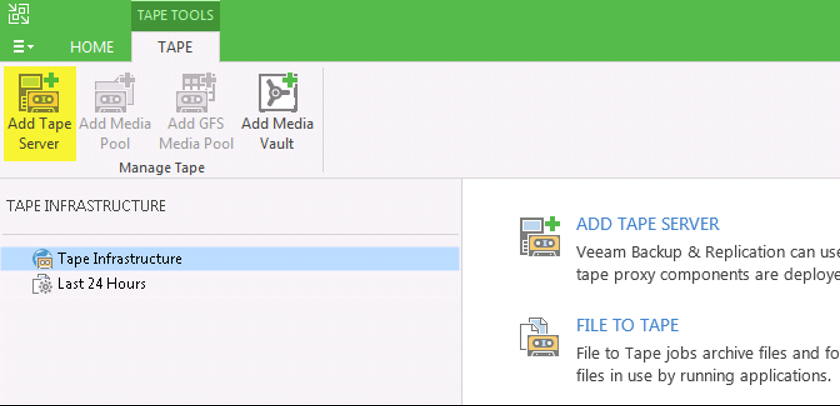This screenshot has width=840, height=406.
Task: Select the Tape Infrastructure globe icon in tree
Action: point(42,259)
